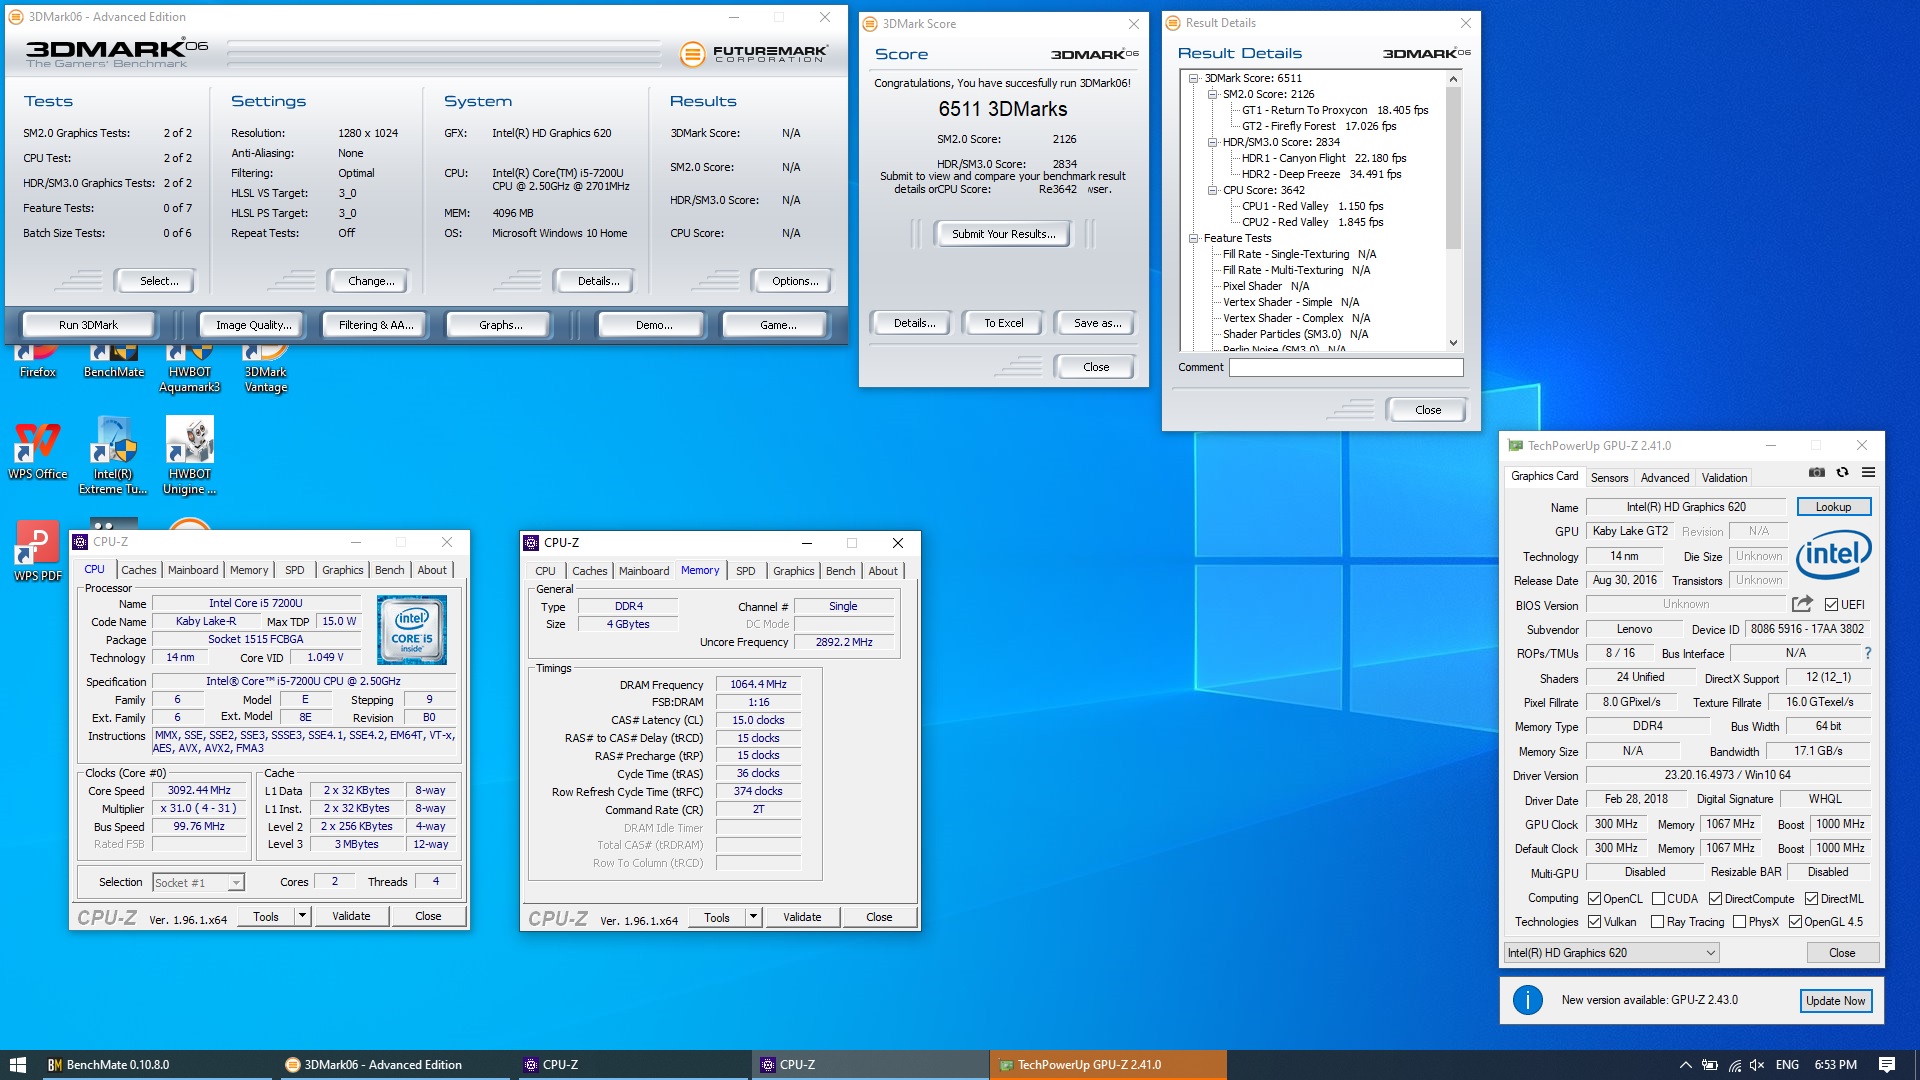Collapse the 3DMark Score: 6511 tree node
The height and width of the screenshot is (1080, 1920).
tap(1193, 78)
